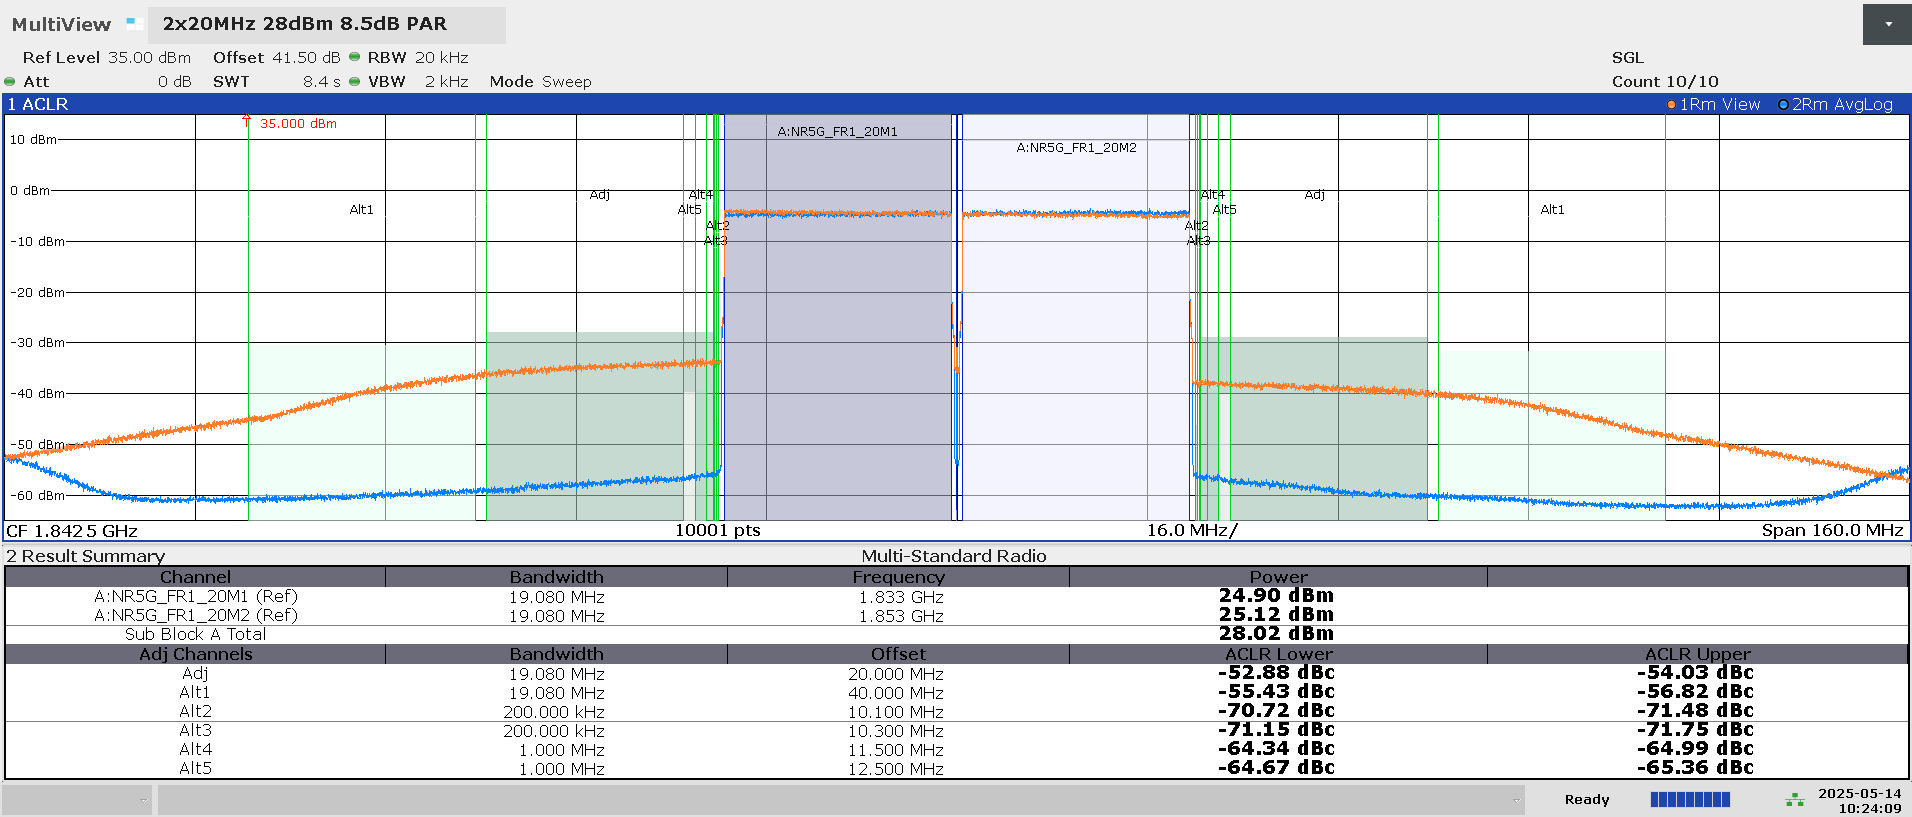Click the blue sweep progress bar
1912x817 pixels.
(1689, 799)
